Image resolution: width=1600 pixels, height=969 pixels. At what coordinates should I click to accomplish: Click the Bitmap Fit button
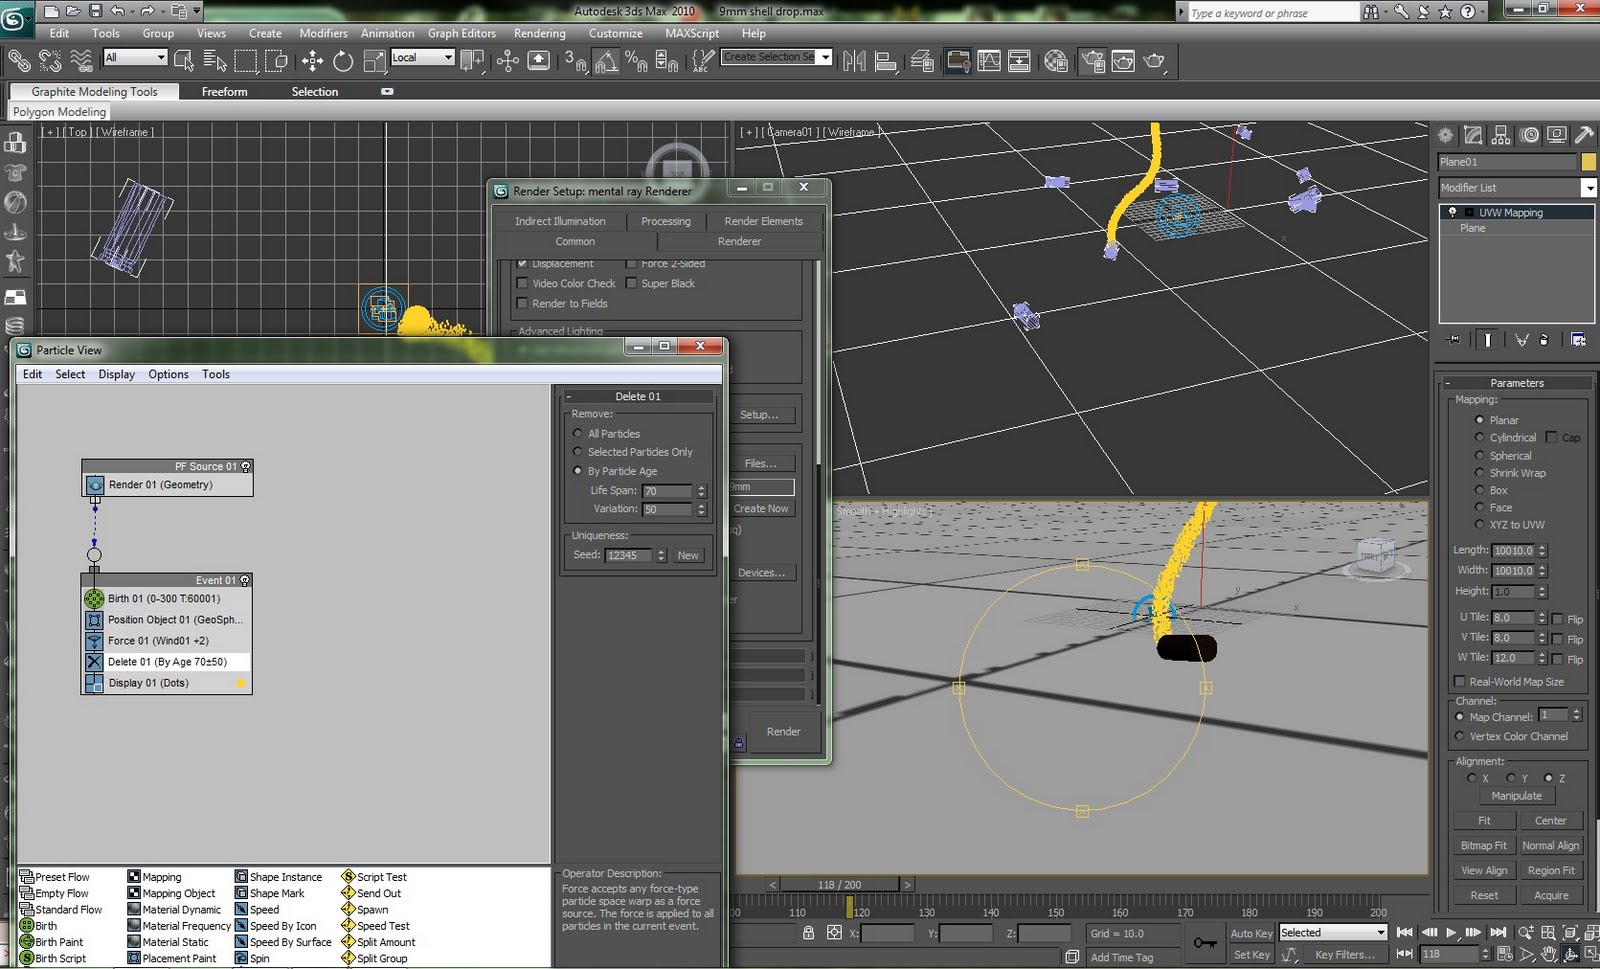(1483, 846)
